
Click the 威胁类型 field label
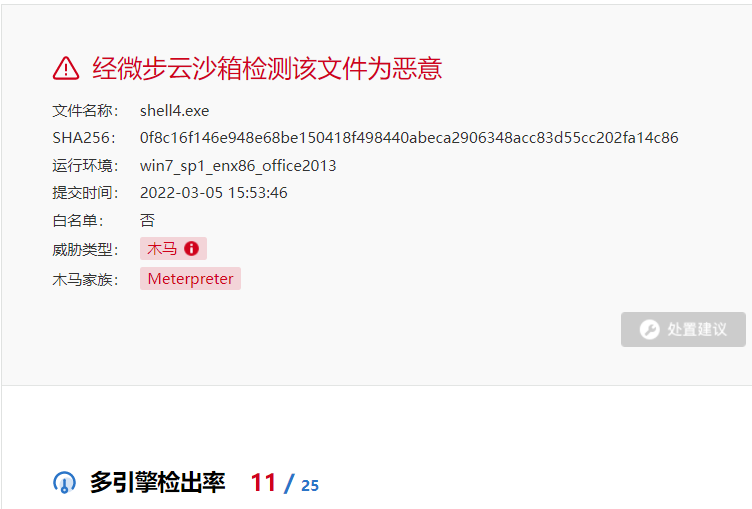[85, 249]
